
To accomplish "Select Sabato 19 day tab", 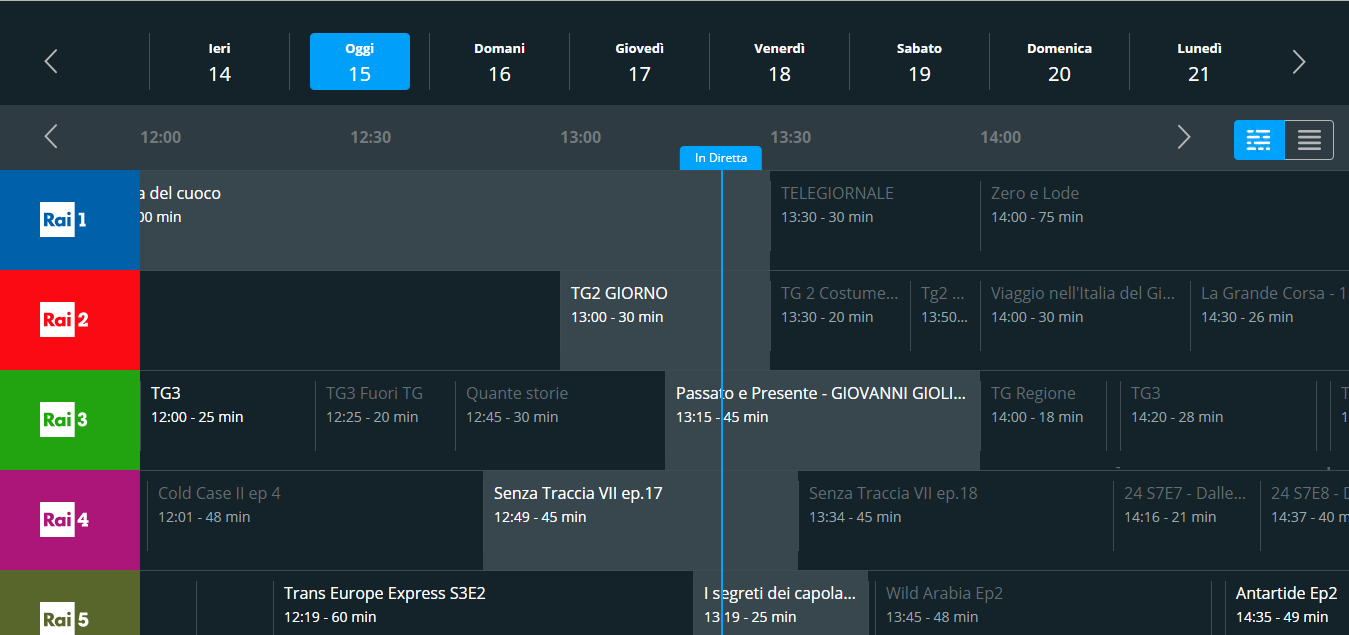I will [920, 62].
